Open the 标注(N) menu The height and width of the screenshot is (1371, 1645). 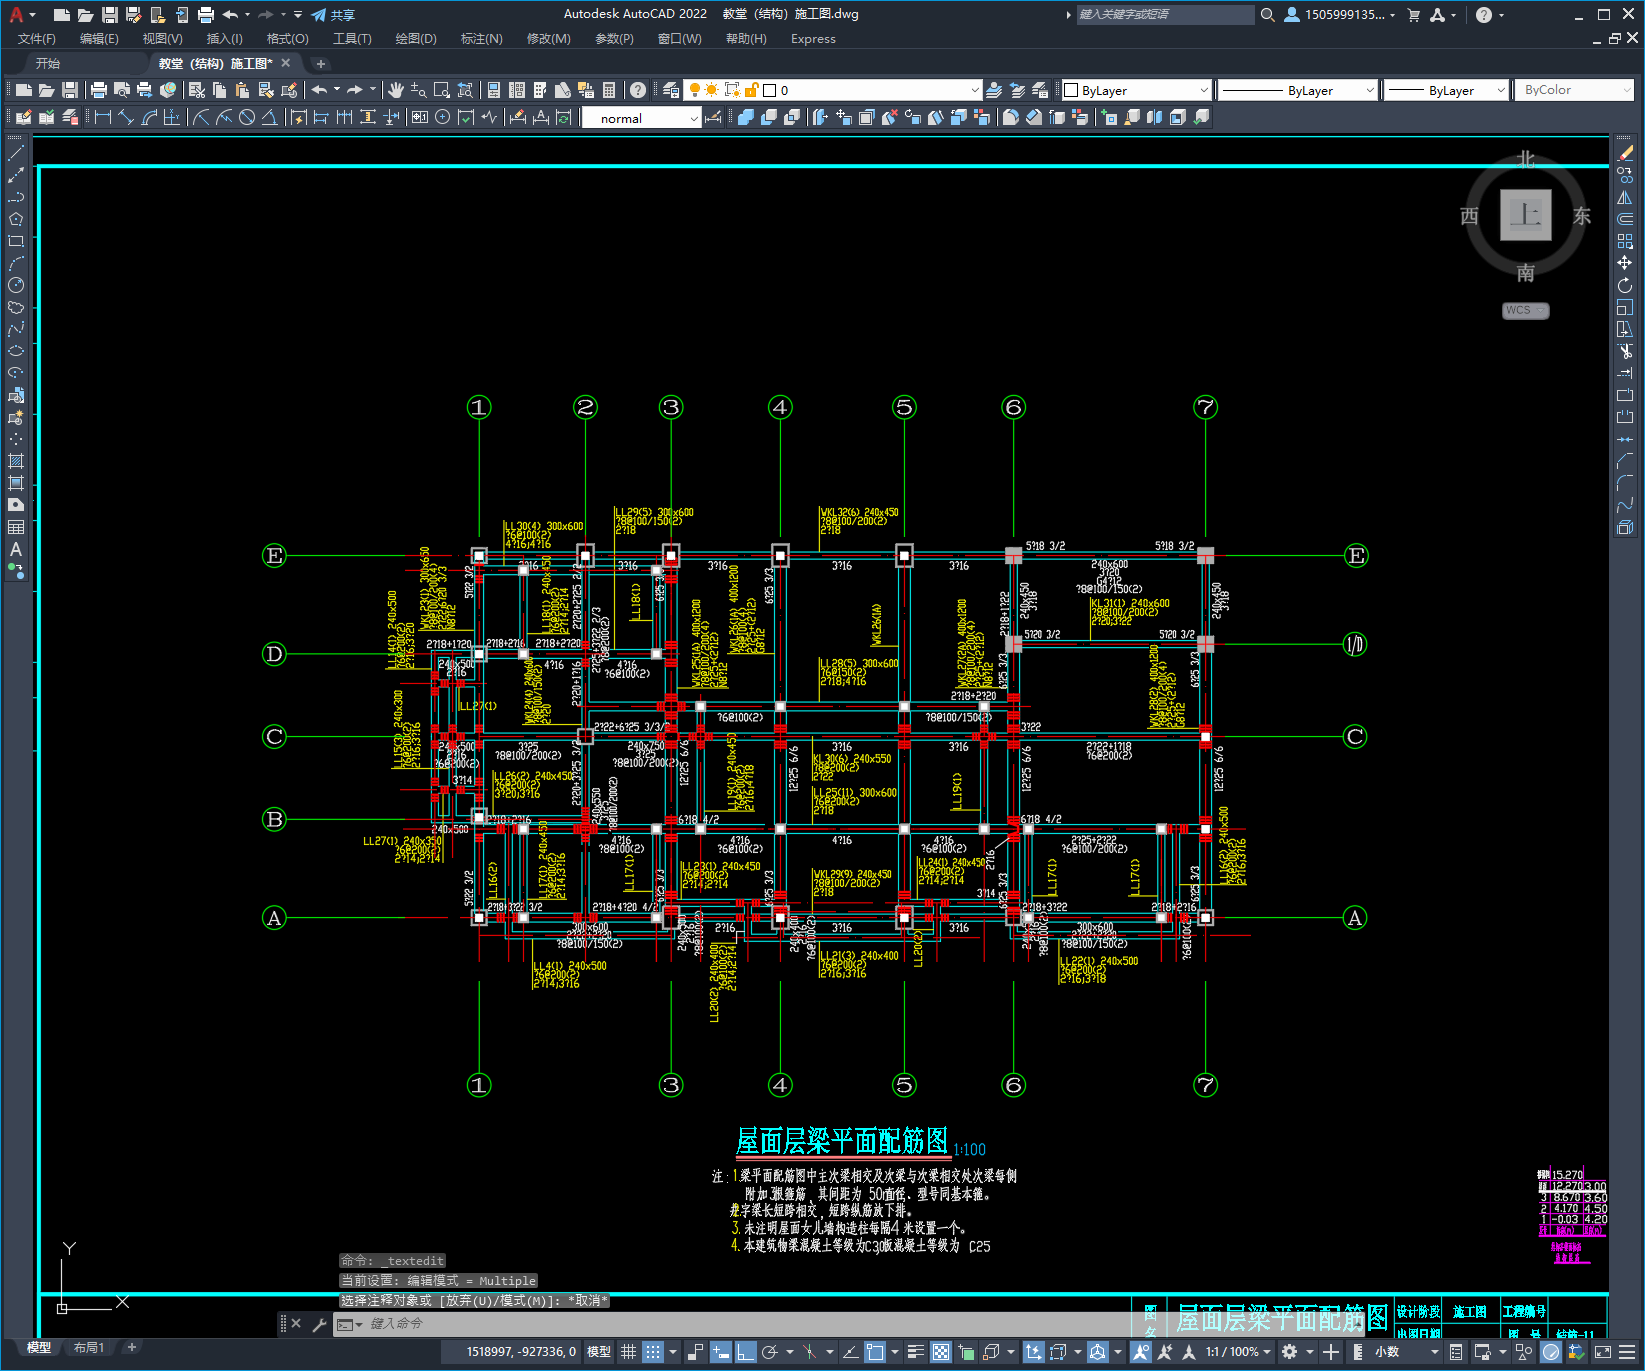481,39
